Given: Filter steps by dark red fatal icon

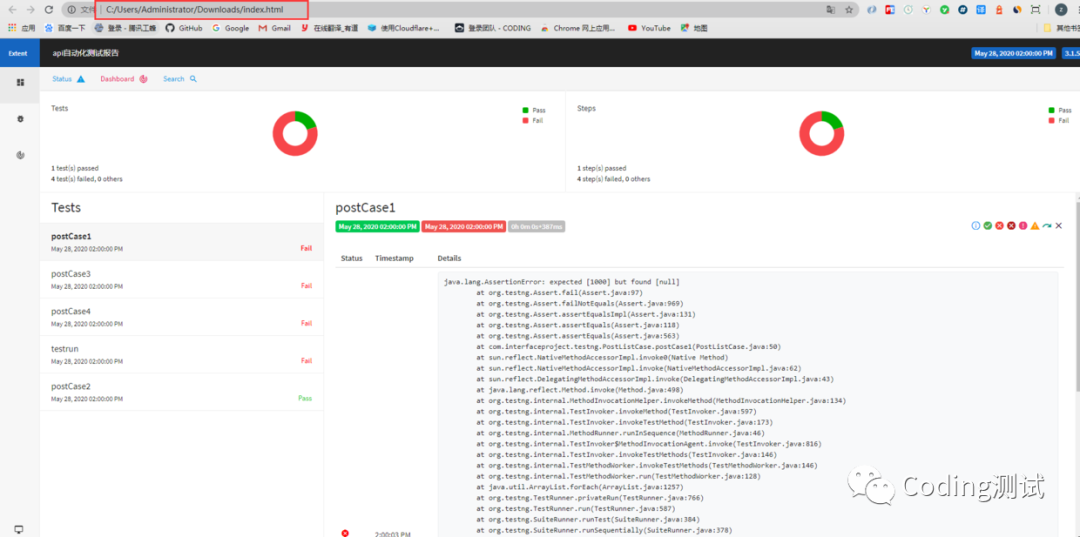Looking at the screenshot, I should (1011, 226).
